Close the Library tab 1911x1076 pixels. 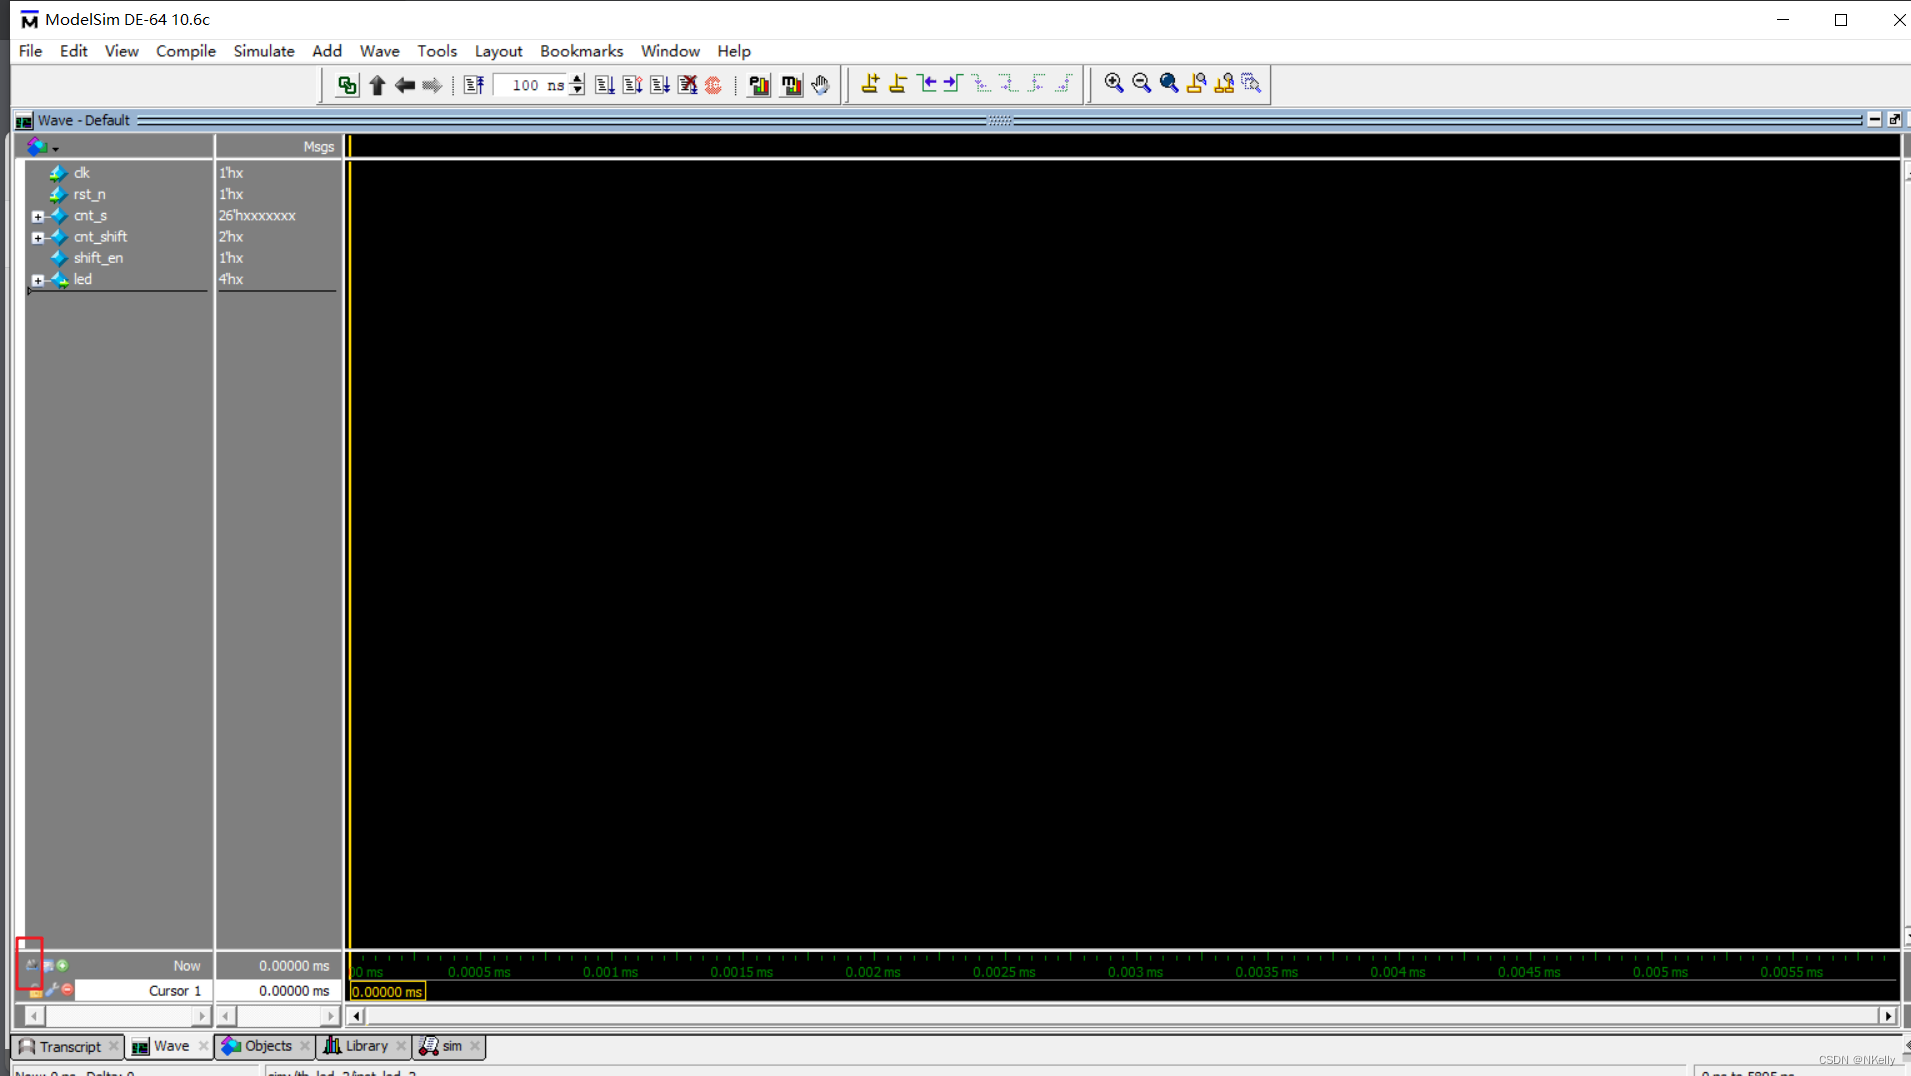click(x=401, y=1046)
